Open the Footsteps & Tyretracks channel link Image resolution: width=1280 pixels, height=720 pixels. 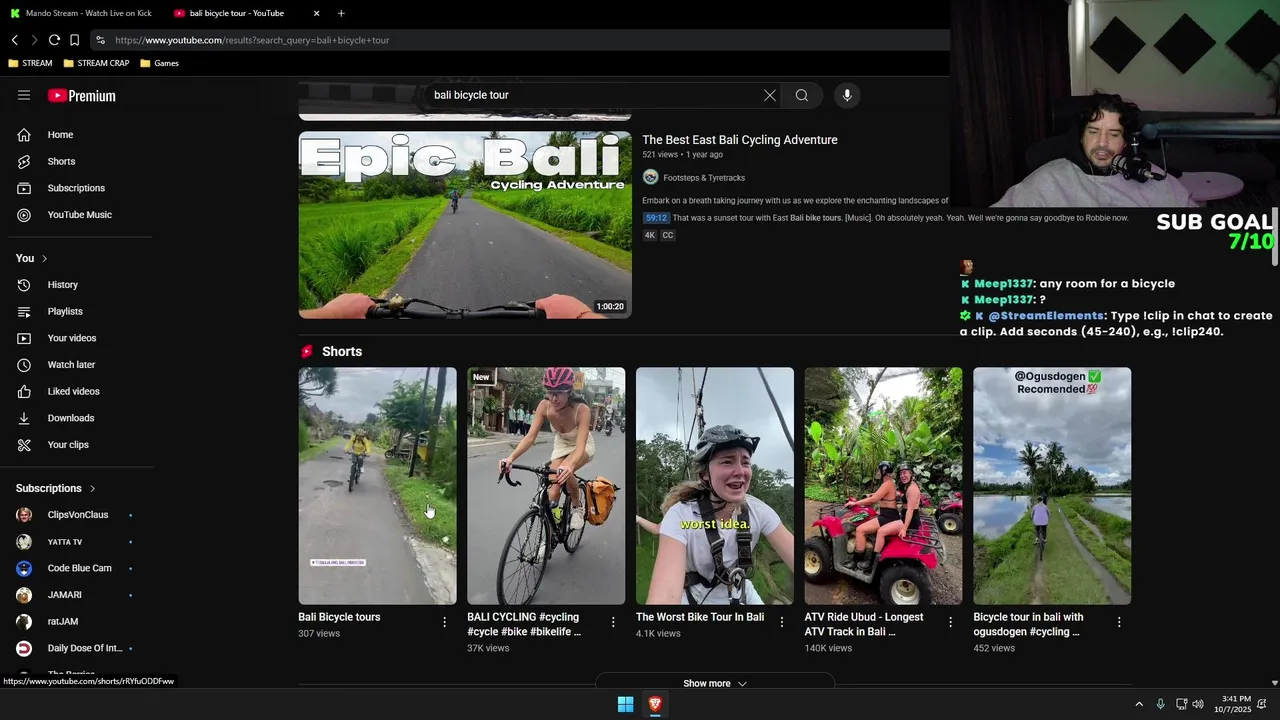704,178
